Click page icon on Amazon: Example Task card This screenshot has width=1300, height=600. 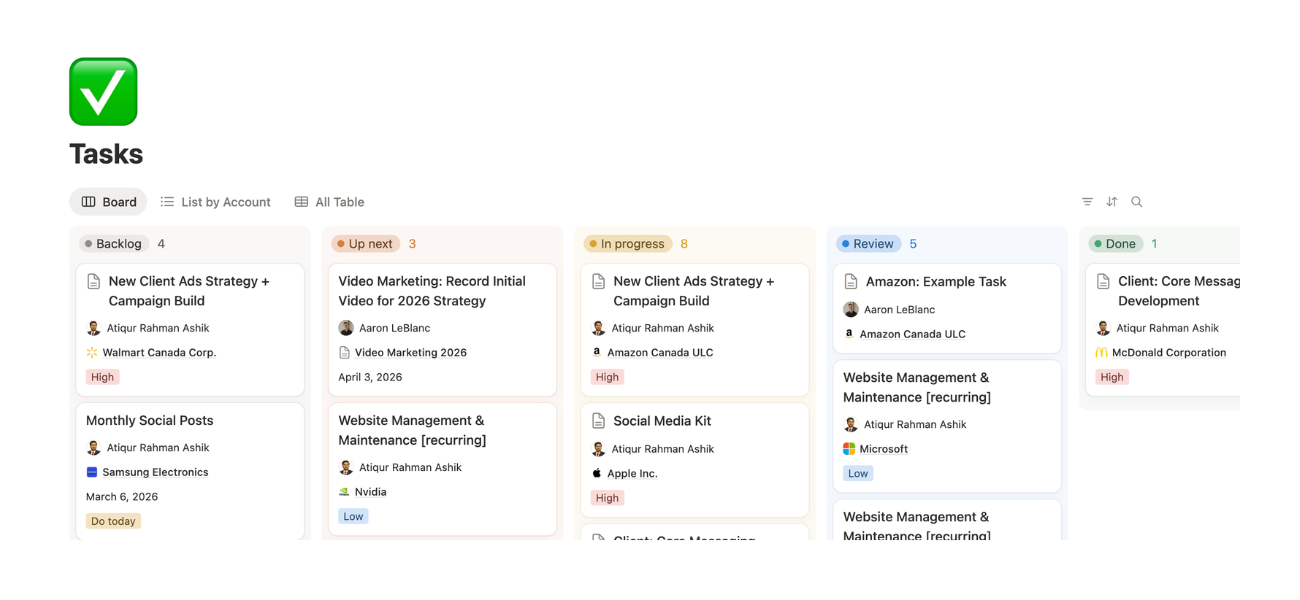tap(851, 282)
